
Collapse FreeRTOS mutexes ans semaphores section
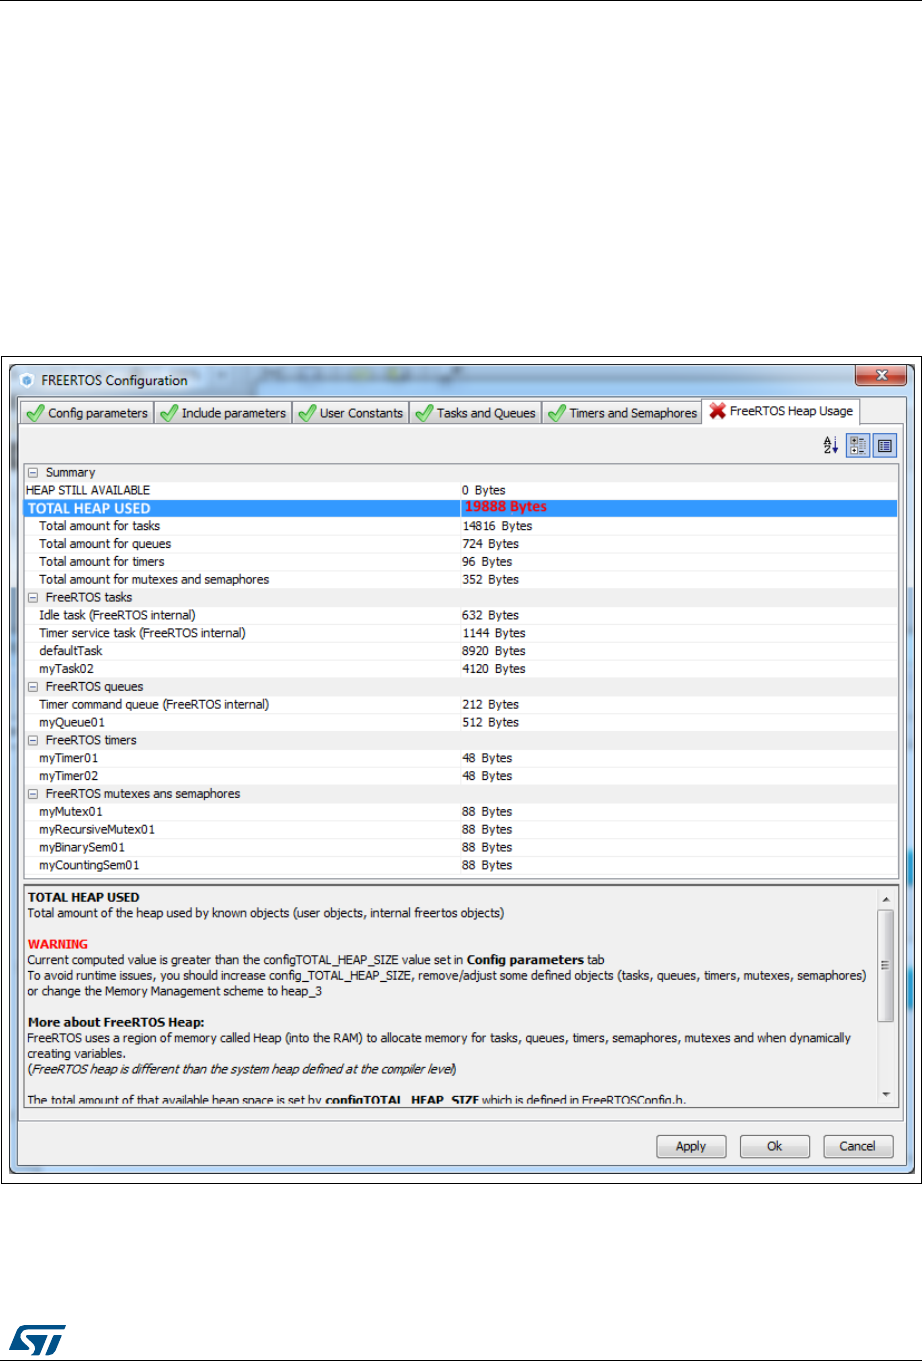33,794
